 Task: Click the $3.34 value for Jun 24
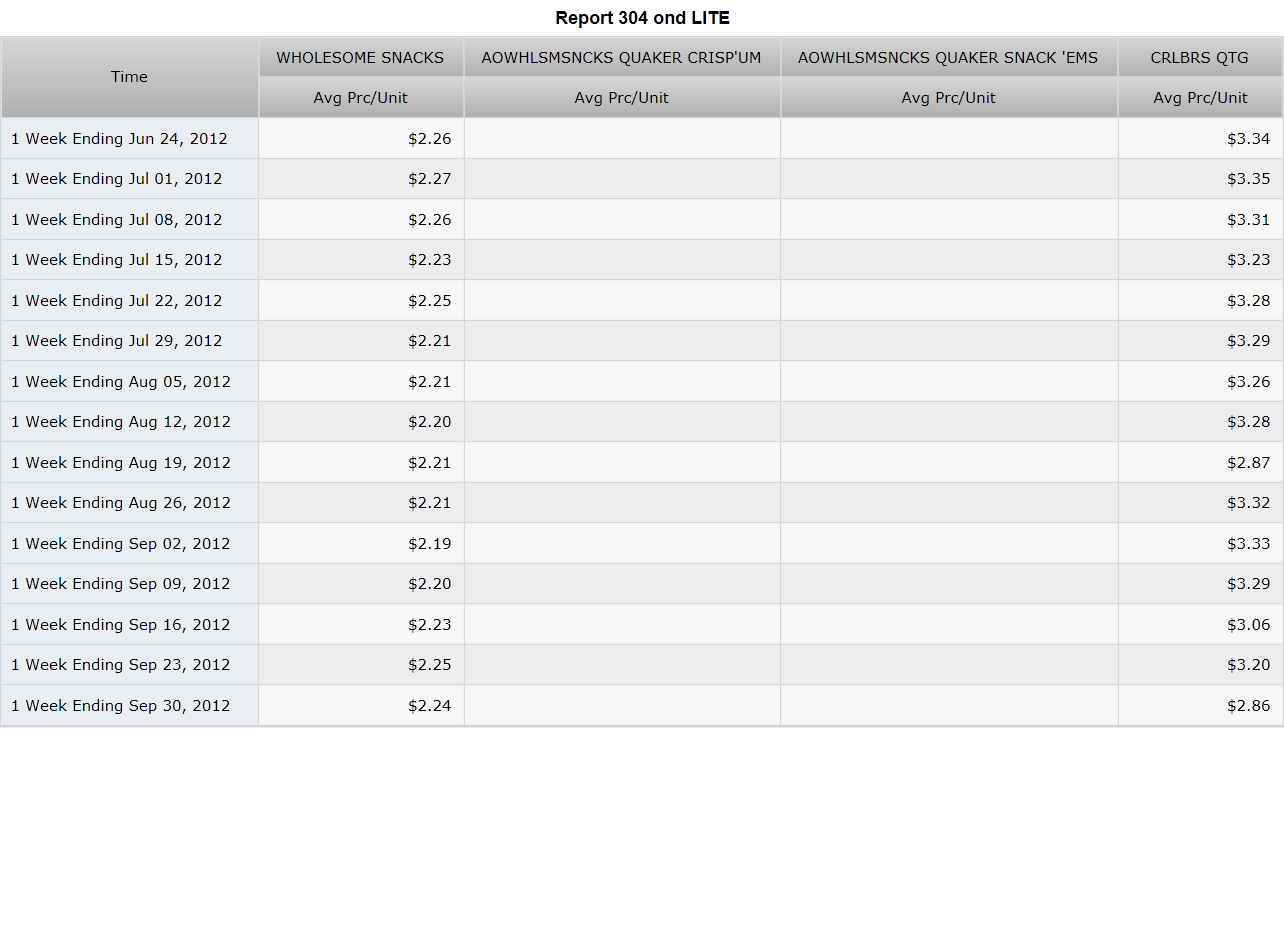[1249, 139]
